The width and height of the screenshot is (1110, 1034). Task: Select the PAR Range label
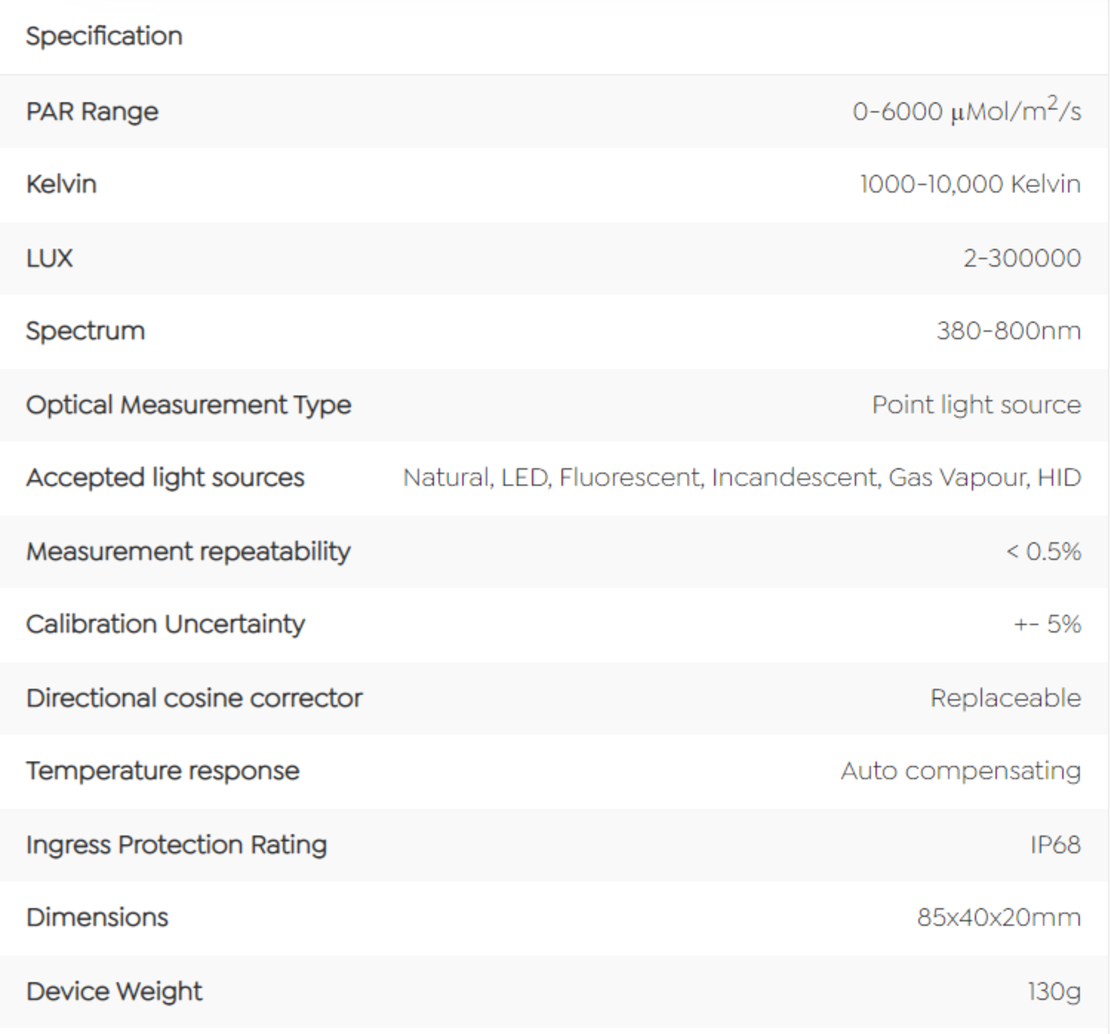92,112
